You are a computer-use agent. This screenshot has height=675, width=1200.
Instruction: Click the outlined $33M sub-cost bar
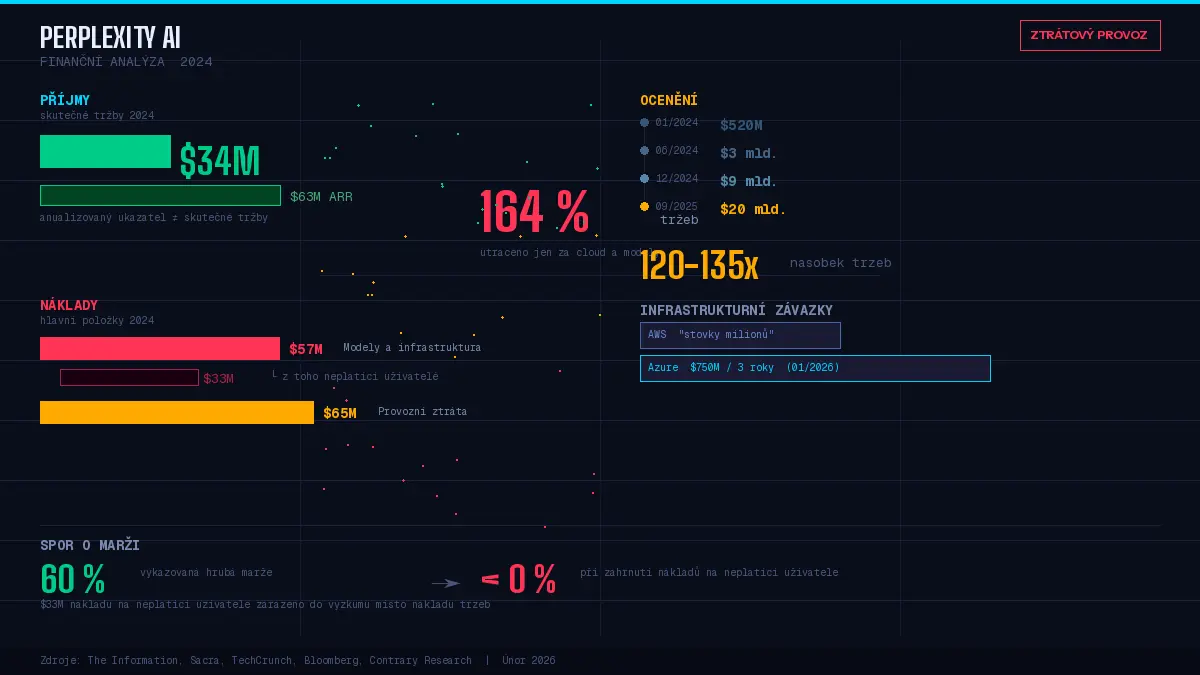coord(129,377)
